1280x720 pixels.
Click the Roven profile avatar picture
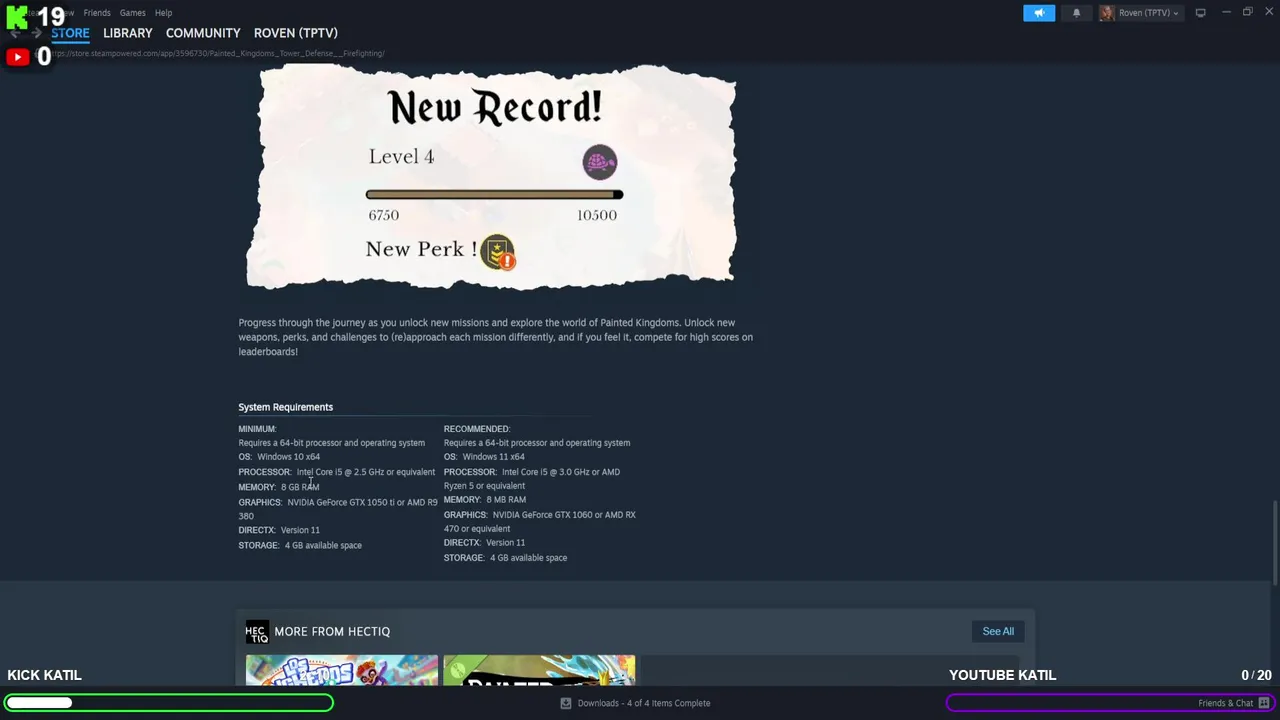click(x=1107, y=13)
